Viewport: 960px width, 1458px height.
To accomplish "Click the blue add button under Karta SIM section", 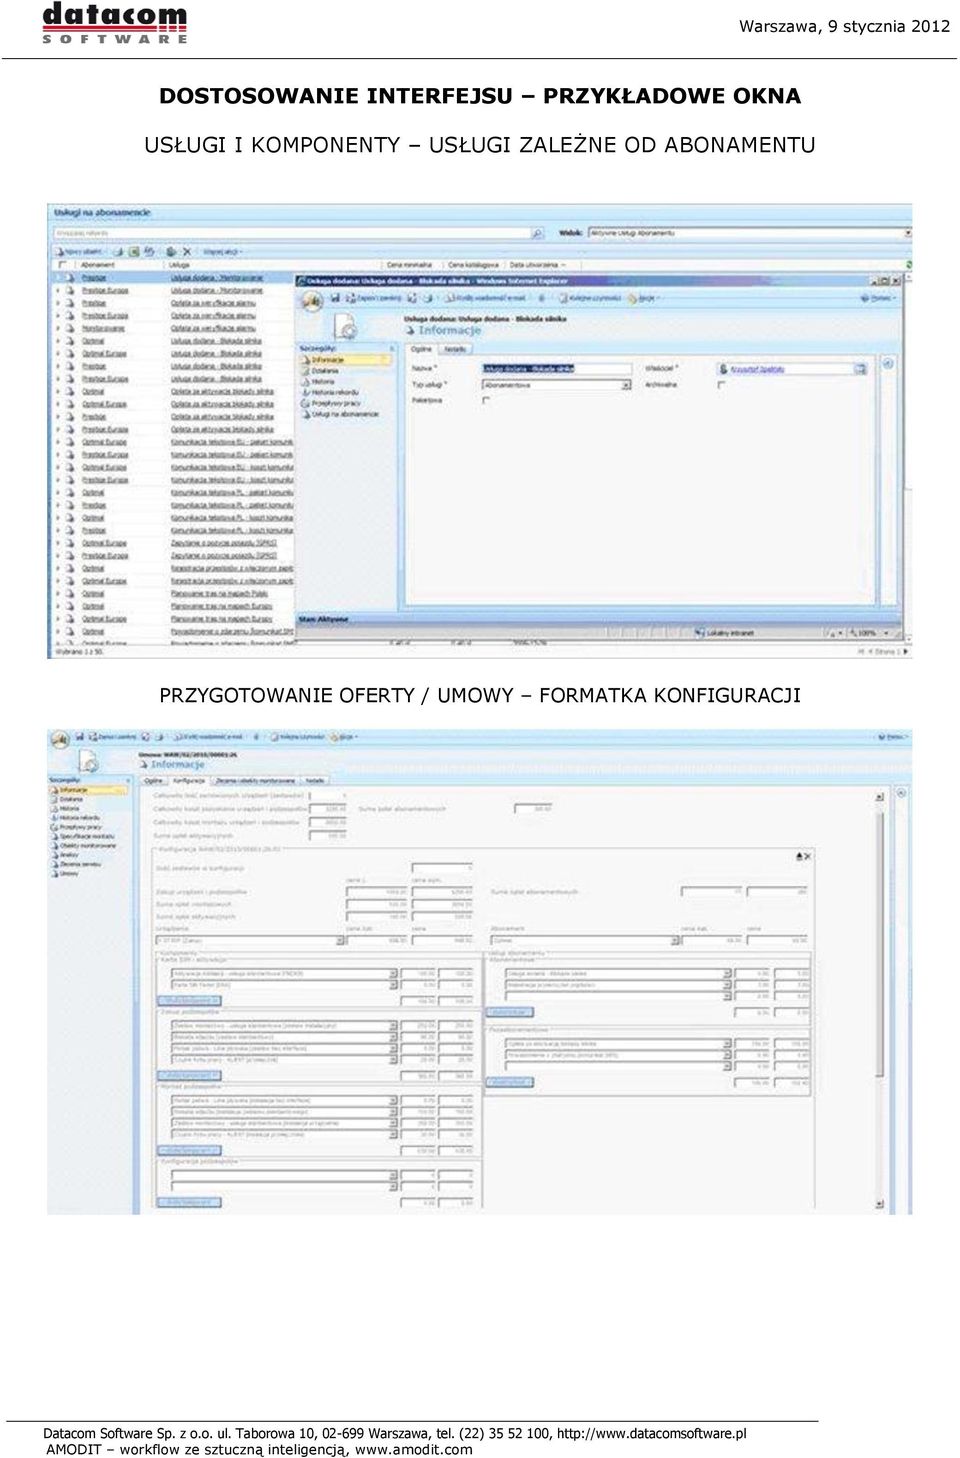I will 189,1001.
